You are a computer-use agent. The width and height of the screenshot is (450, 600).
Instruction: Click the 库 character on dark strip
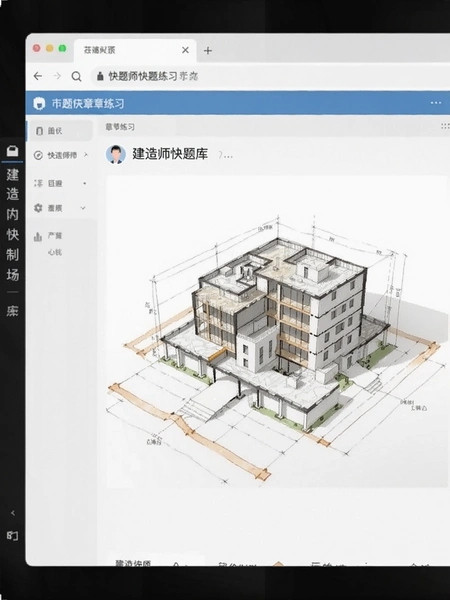tap(13, 311)
